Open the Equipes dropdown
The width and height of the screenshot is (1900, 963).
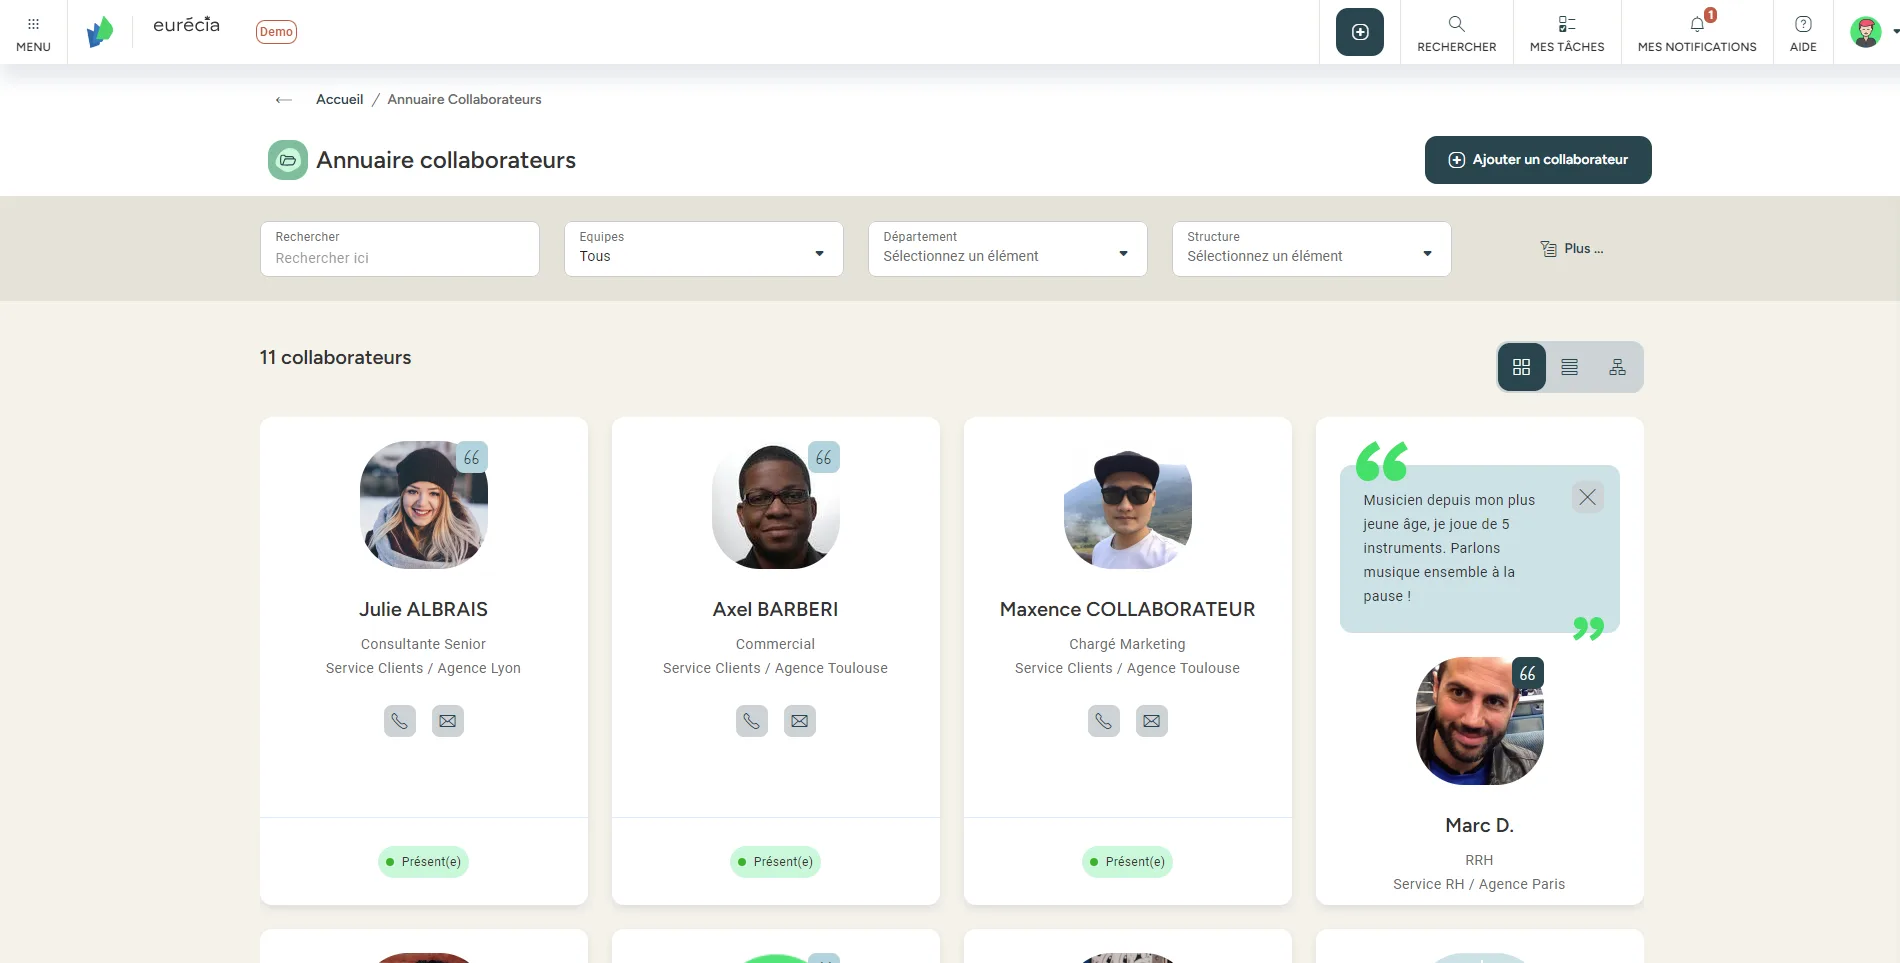point(704,249)
